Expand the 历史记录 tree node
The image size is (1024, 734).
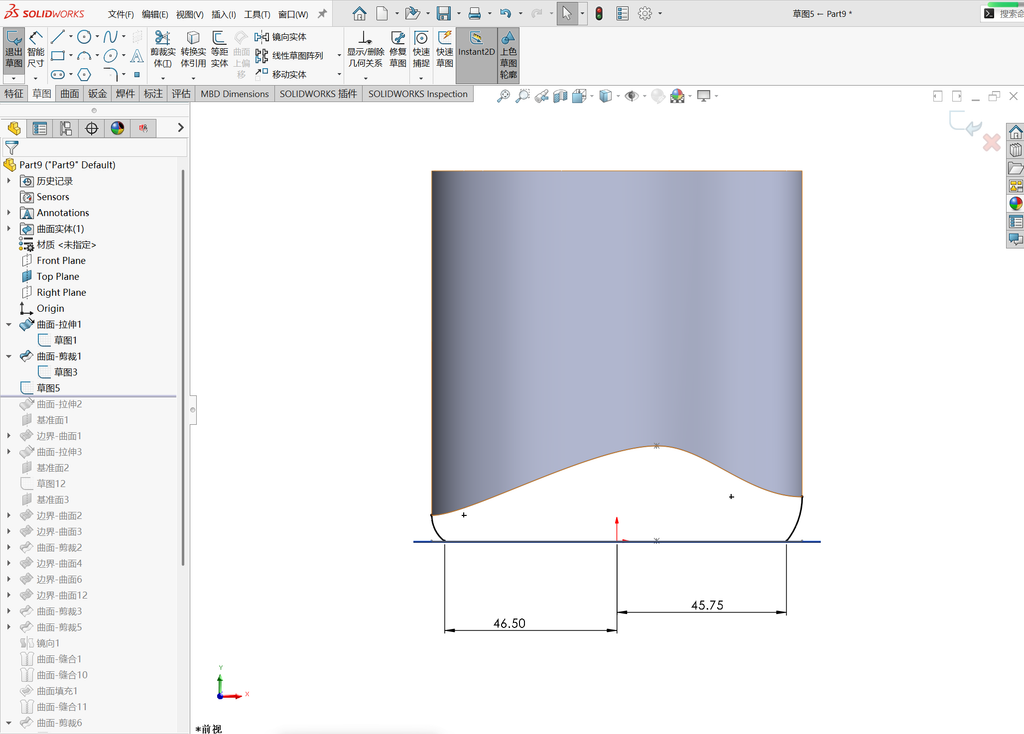tap(8, 181)
